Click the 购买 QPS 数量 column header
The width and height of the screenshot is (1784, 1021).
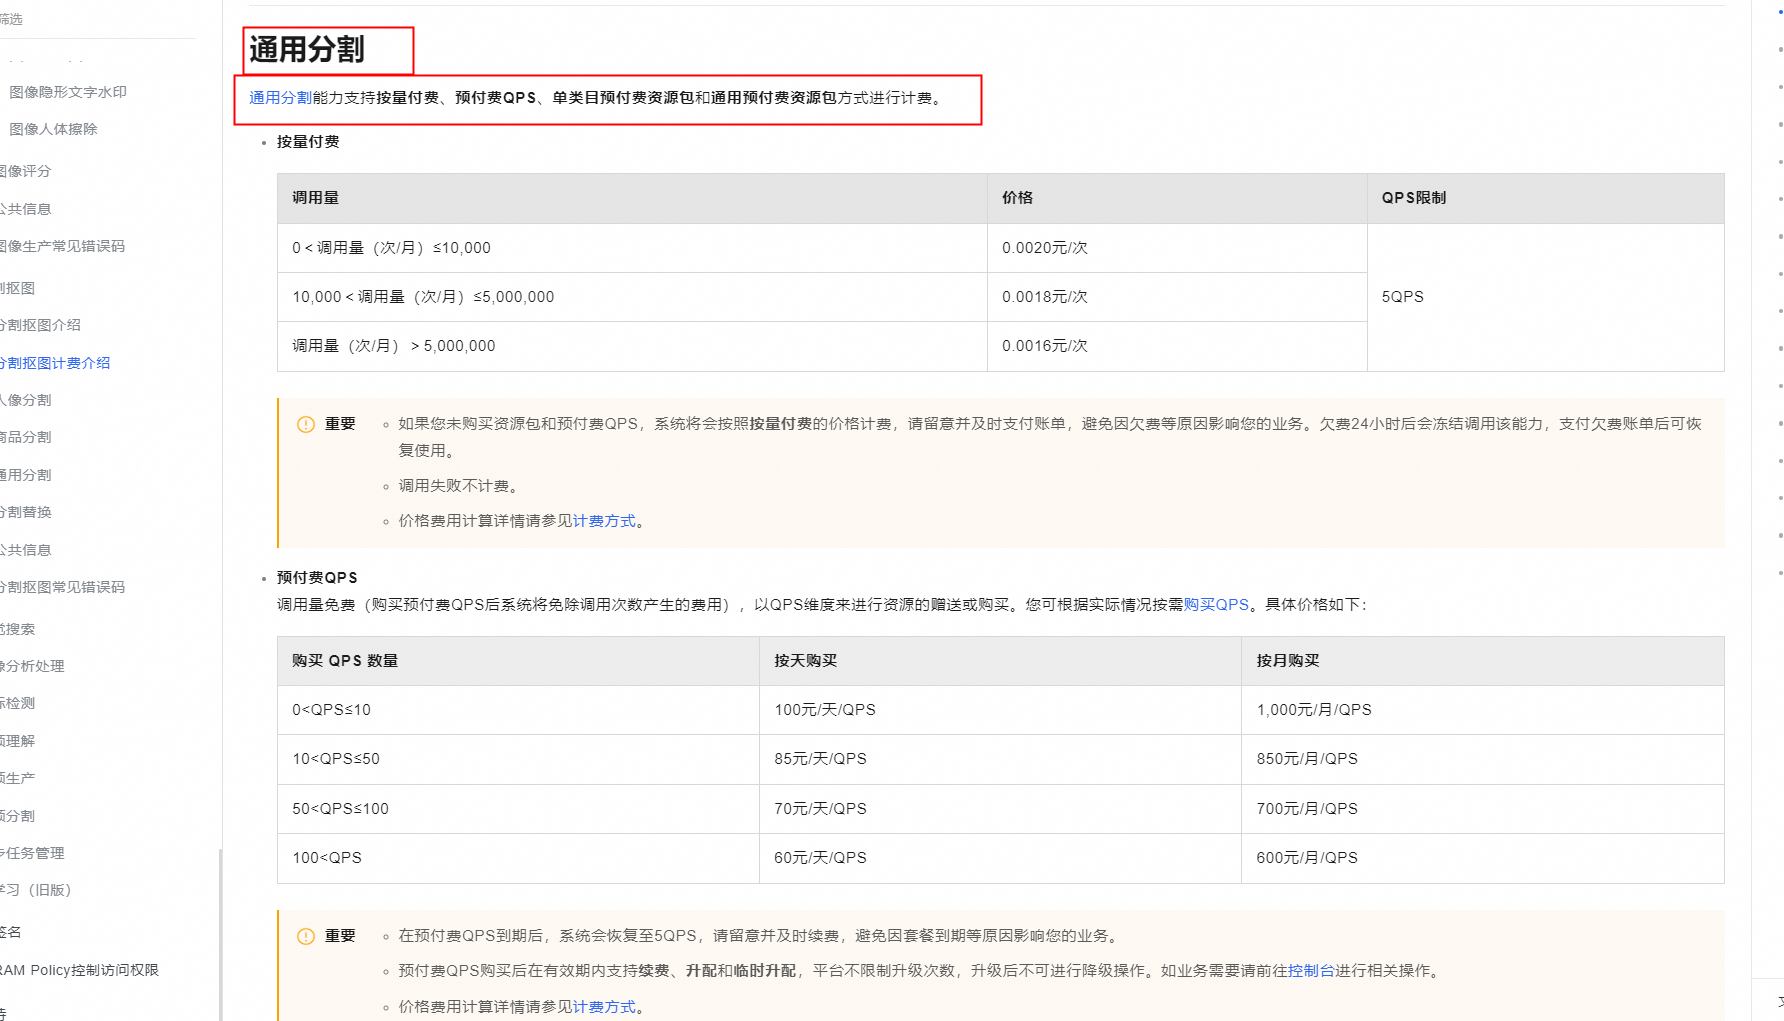coord(518,661)
